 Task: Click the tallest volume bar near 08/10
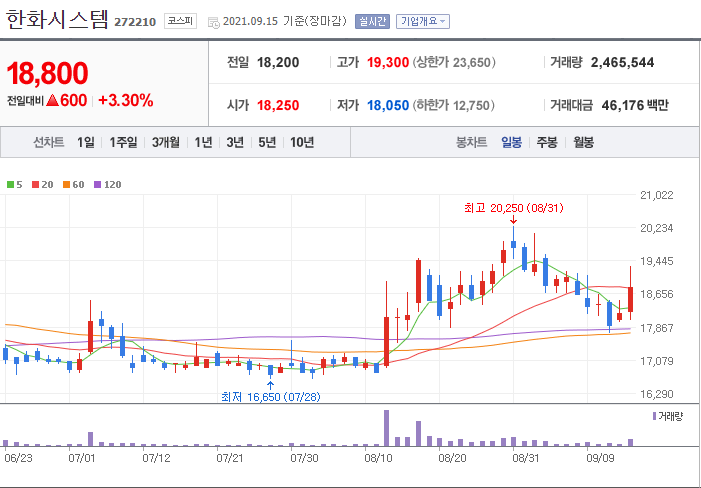click(386, 428)
